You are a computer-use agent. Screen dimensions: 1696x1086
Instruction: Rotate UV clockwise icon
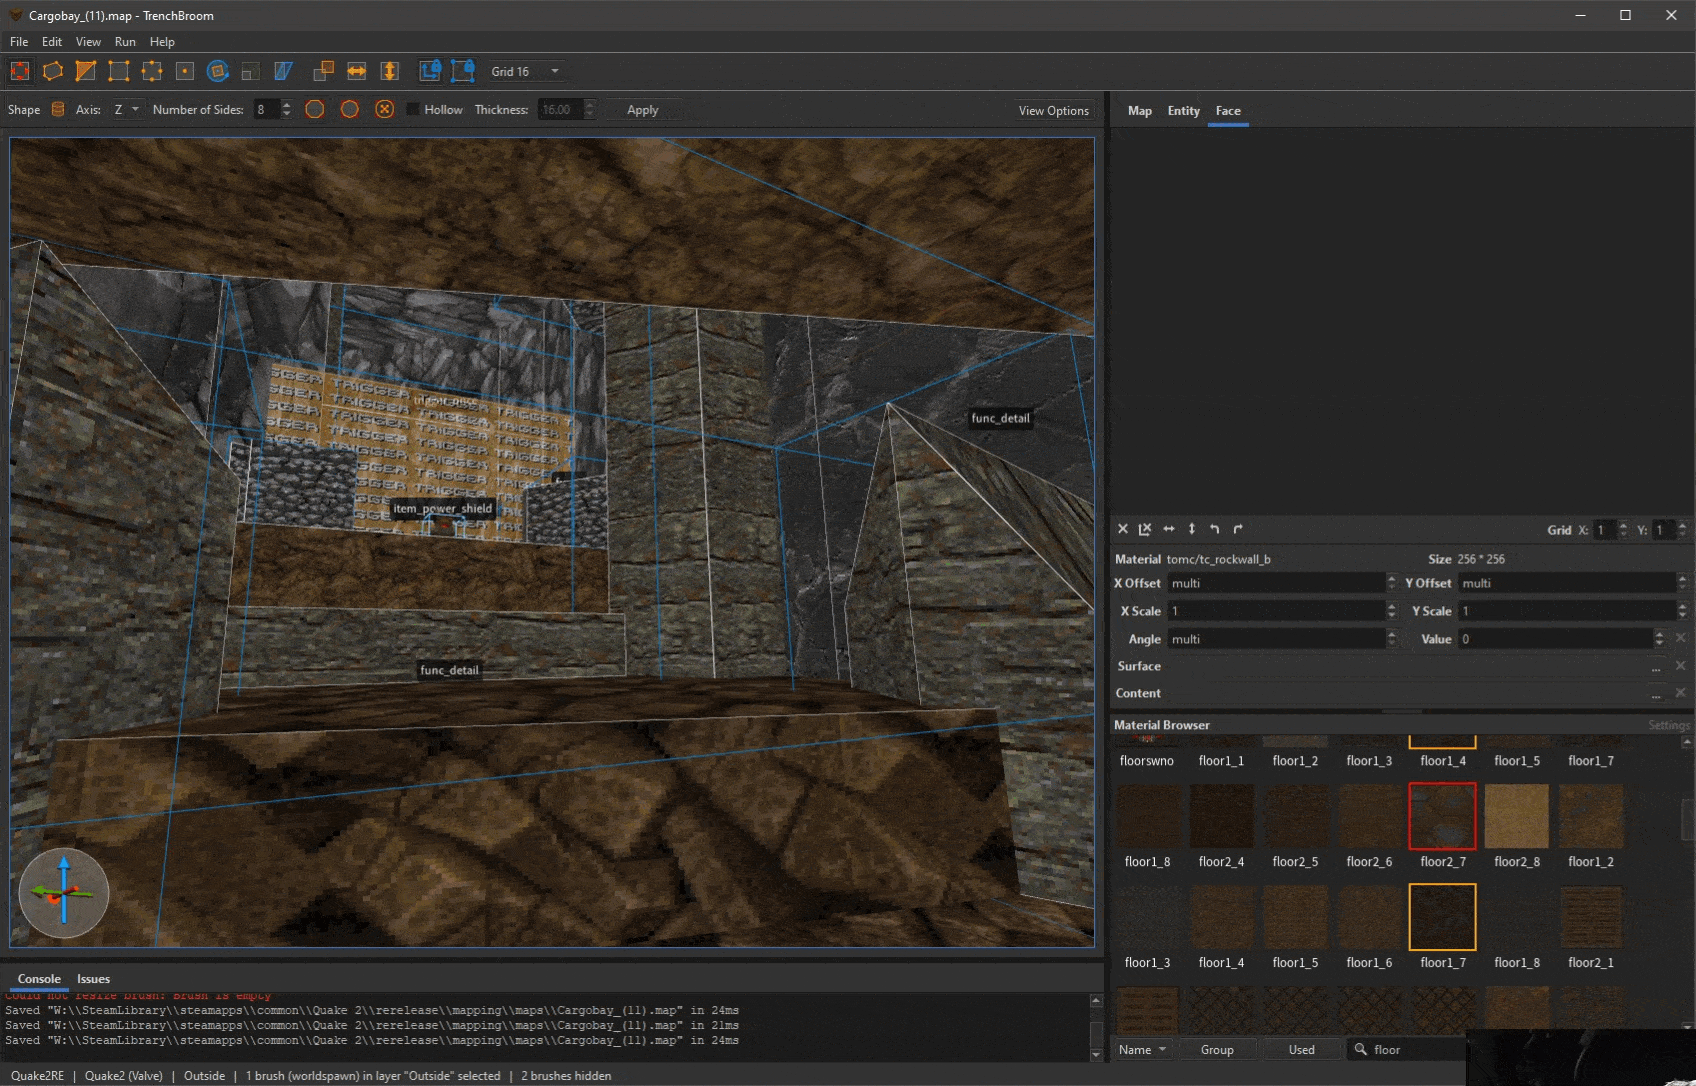click(1238, 529)
